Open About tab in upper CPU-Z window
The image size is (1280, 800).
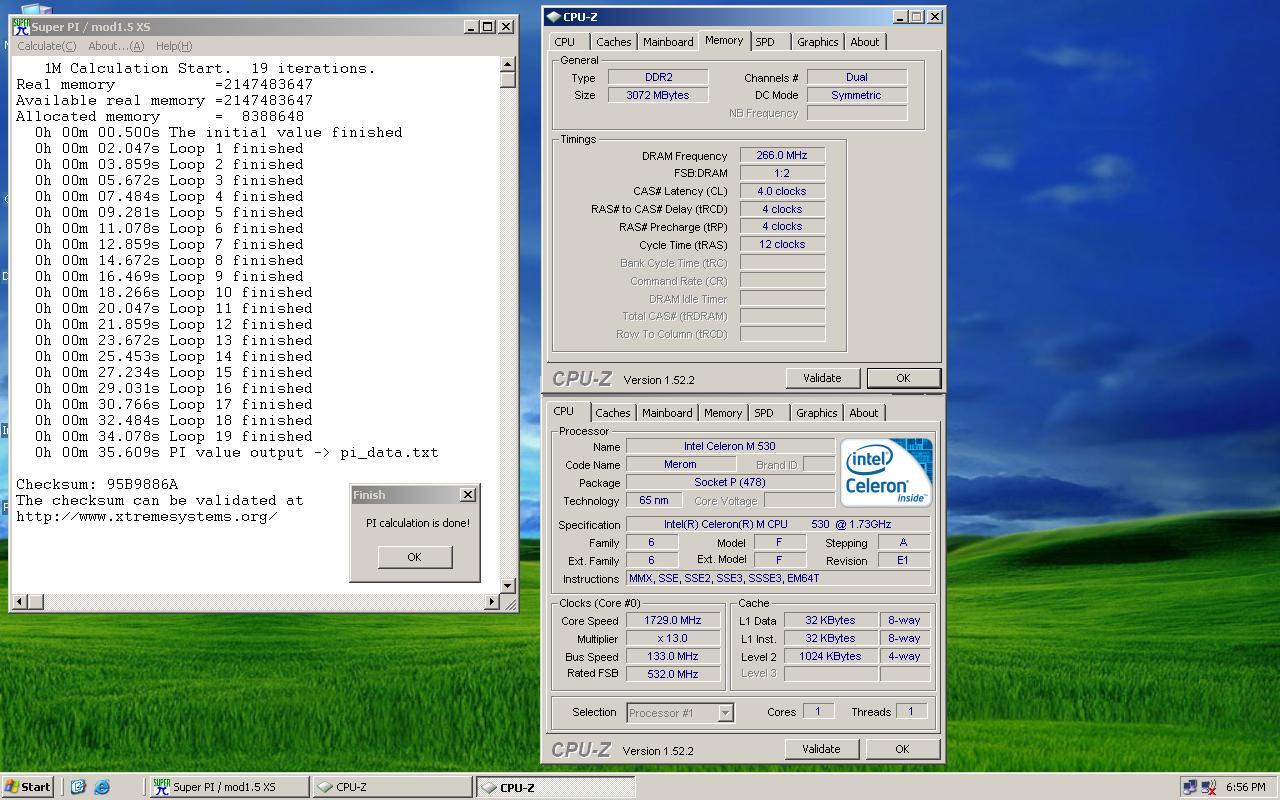click(x=865, y=42)
